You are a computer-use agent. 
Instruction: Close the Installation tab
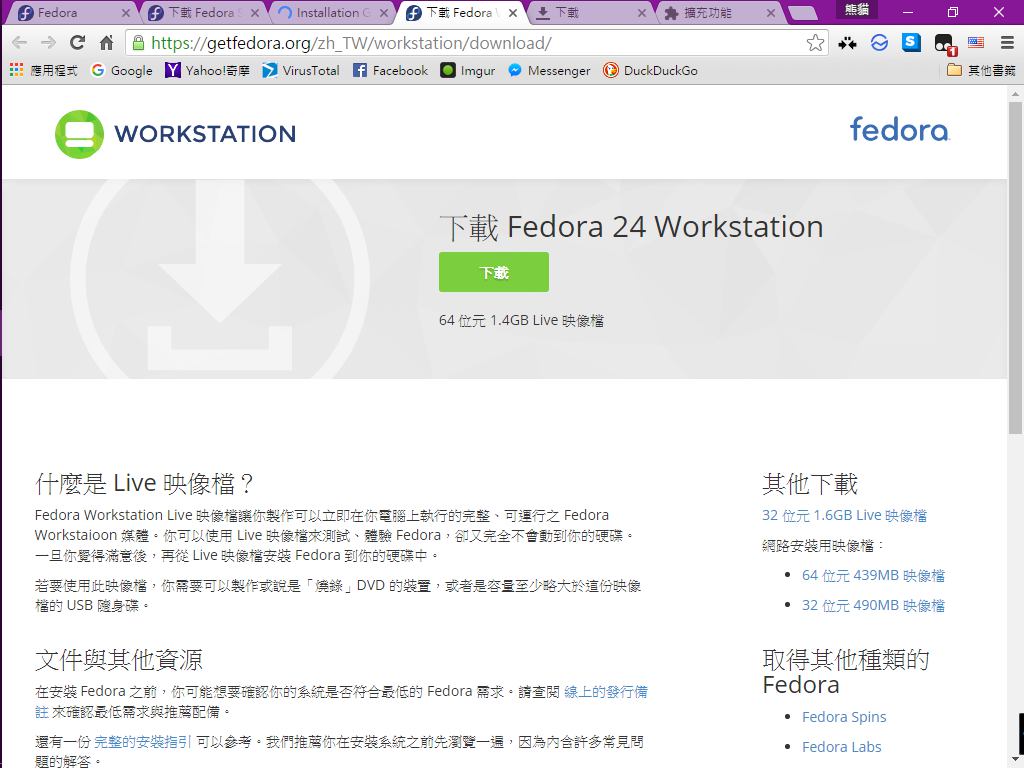pyautogui.click(x=384, y=13)
